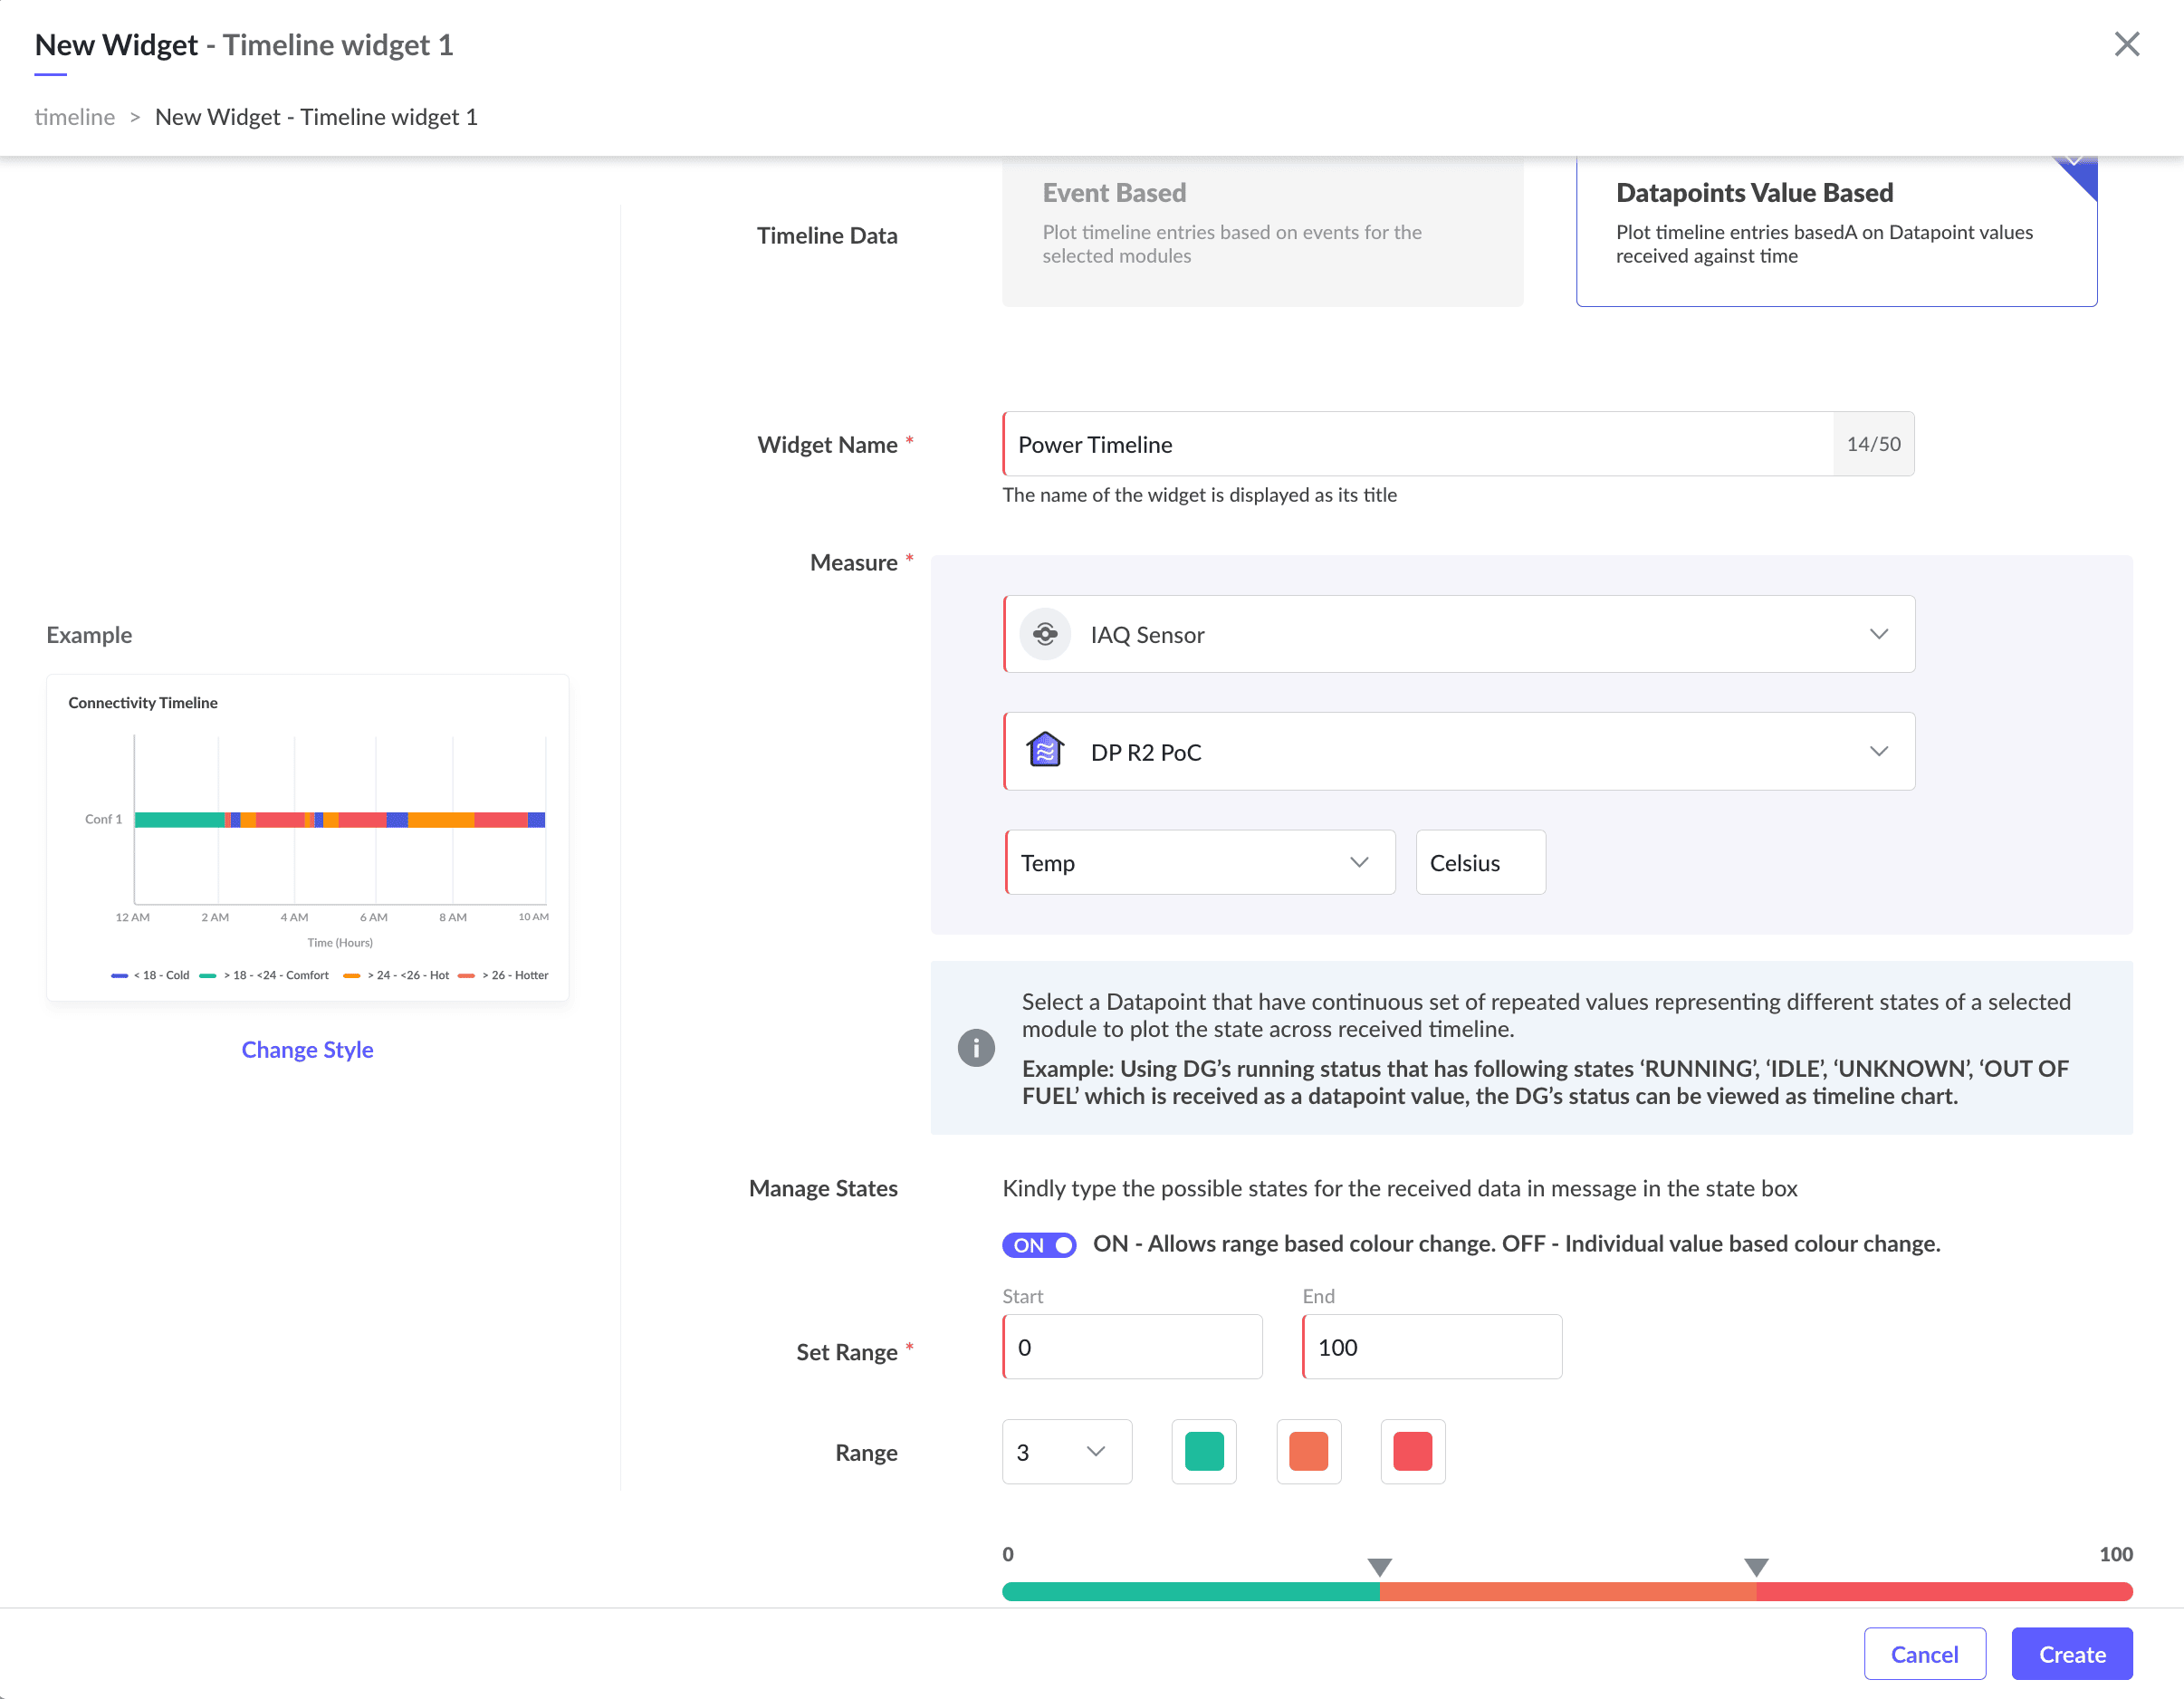Click the info icon beside datapoint help
2184x1699 pixels.
[x=976, y=1047]
